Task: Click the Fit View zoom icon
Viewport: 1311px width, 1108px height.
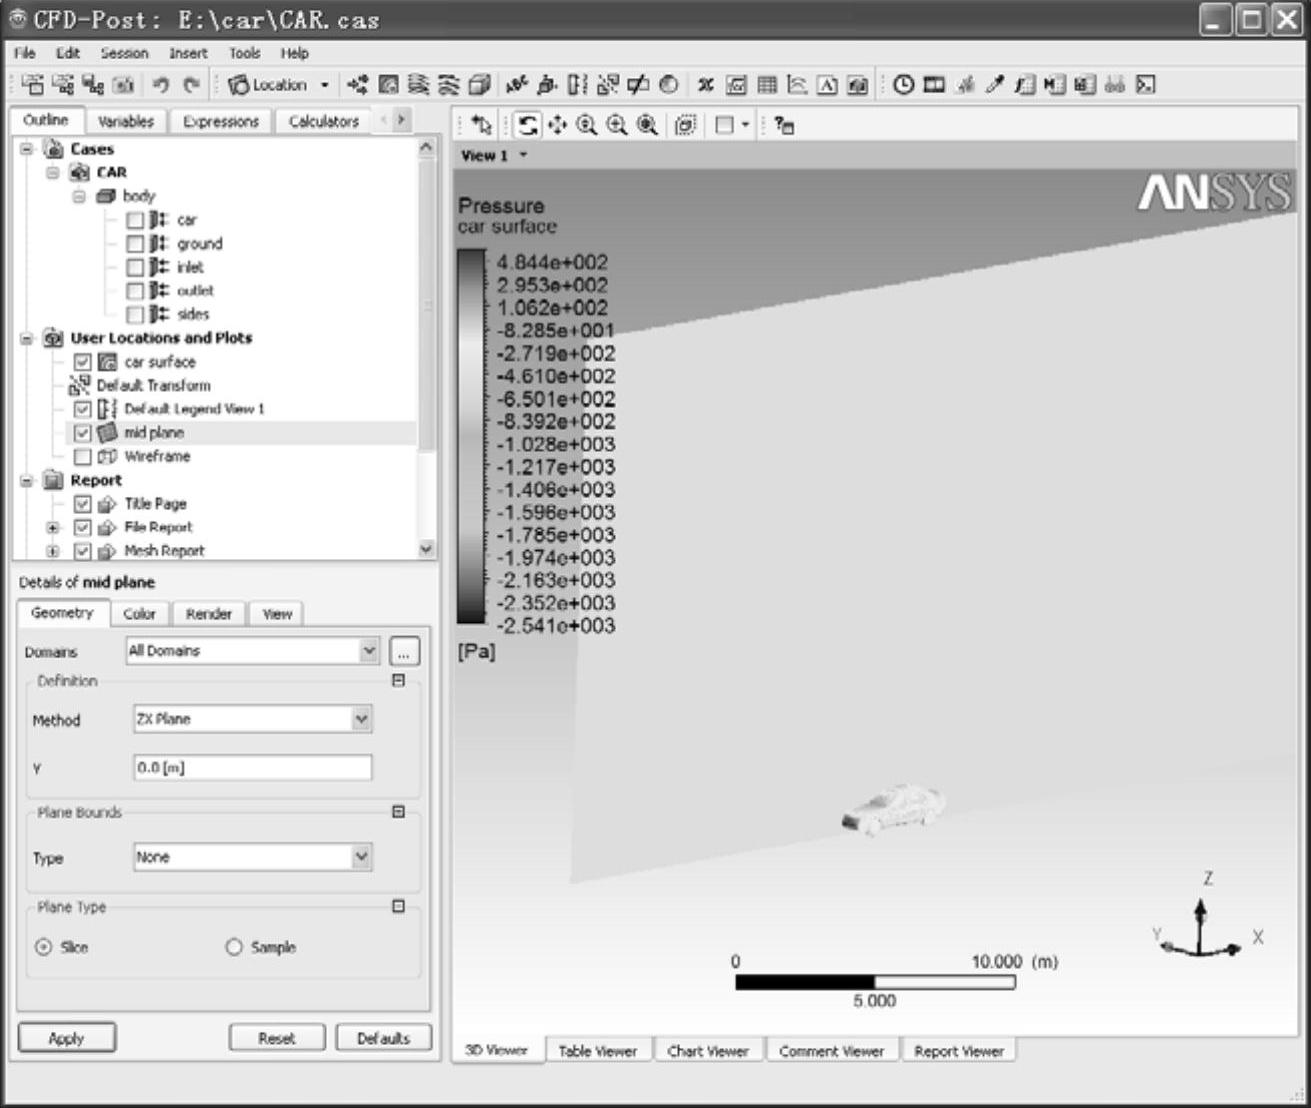Action: click(648, 125)
